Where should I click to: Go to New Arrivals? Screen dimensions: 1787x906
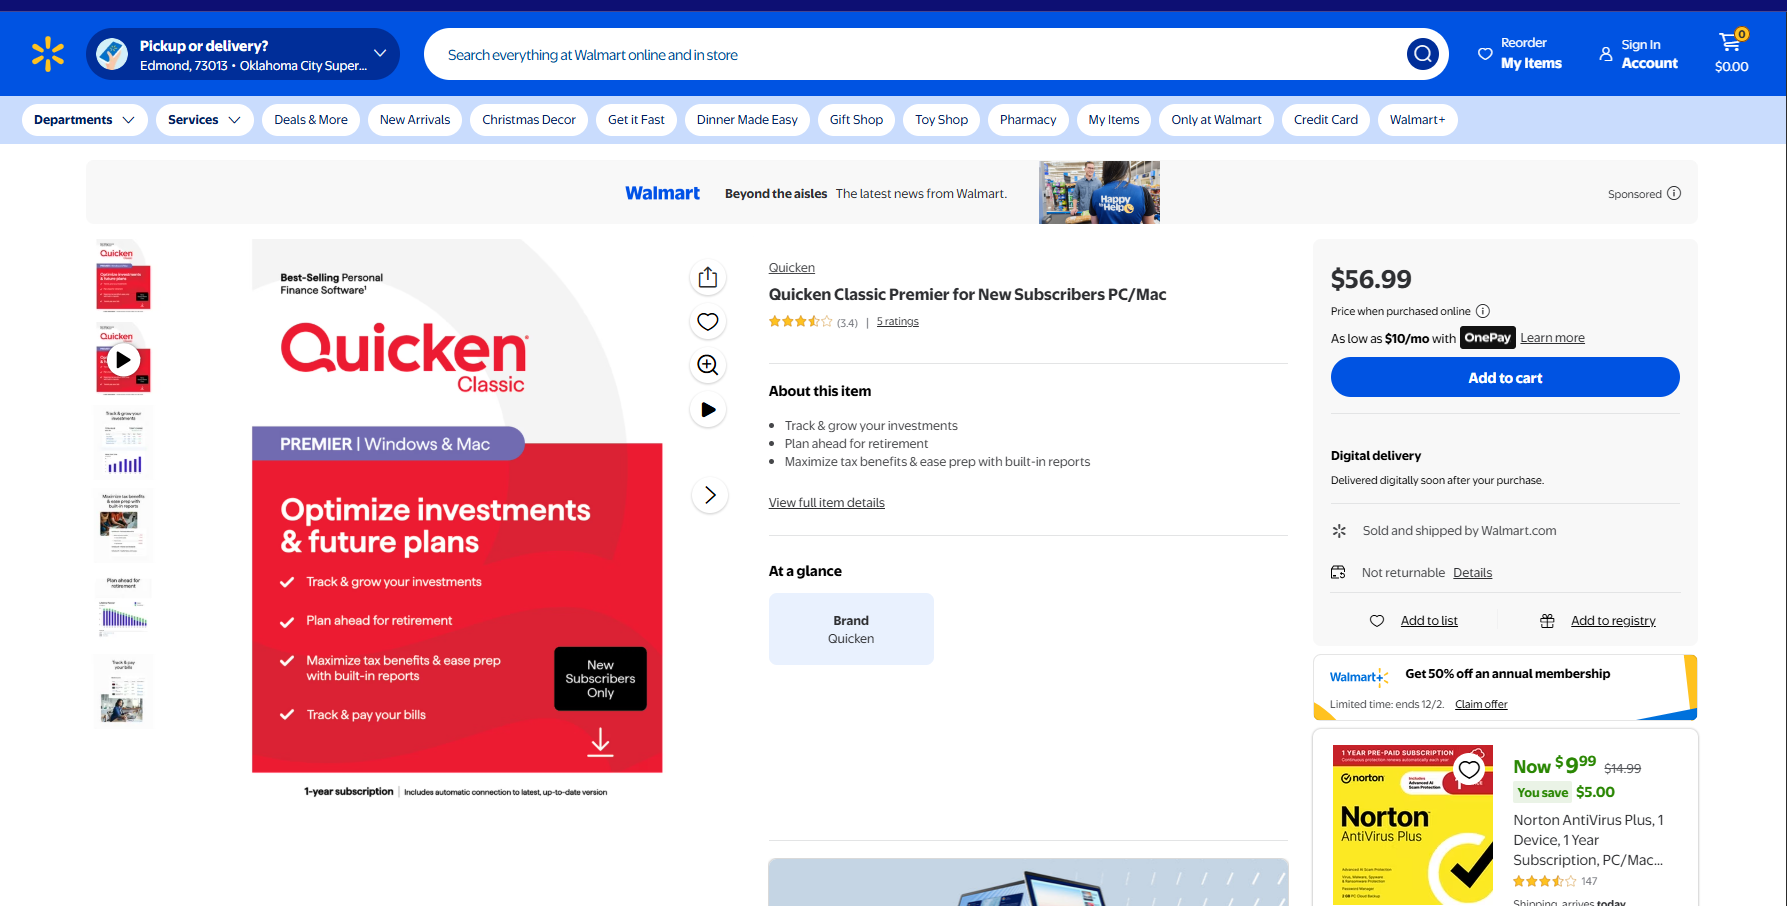coord(415,120)
